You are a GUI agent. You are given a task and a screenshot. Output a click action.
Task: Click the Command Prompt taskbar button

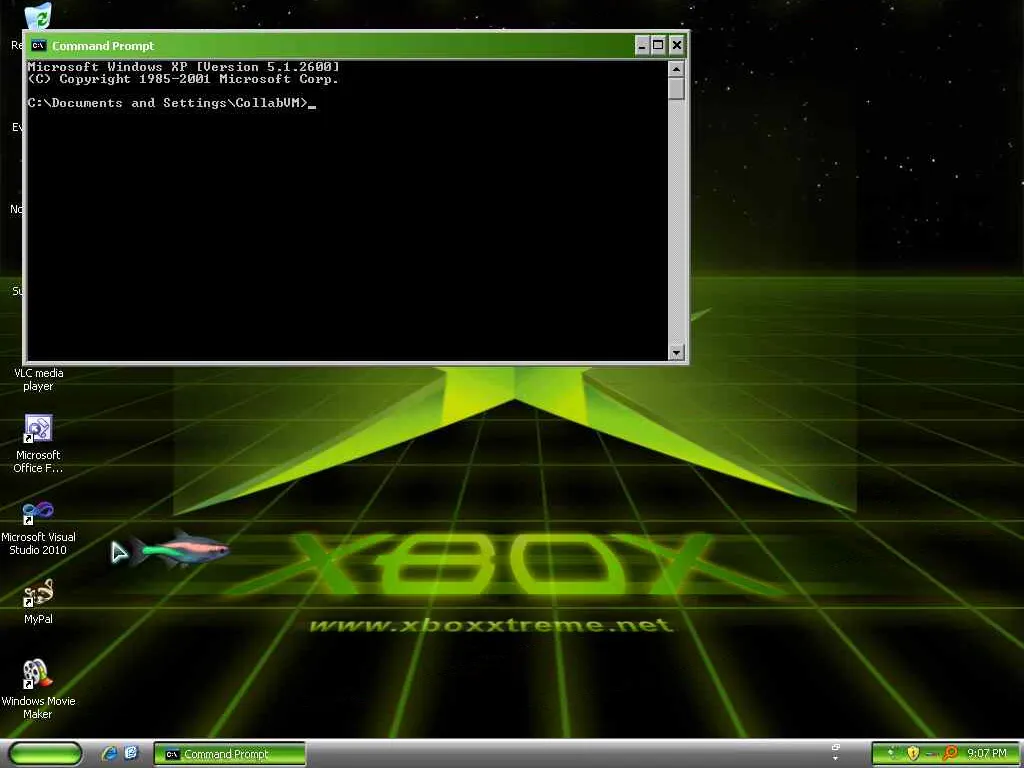click(x=229, y=754)
